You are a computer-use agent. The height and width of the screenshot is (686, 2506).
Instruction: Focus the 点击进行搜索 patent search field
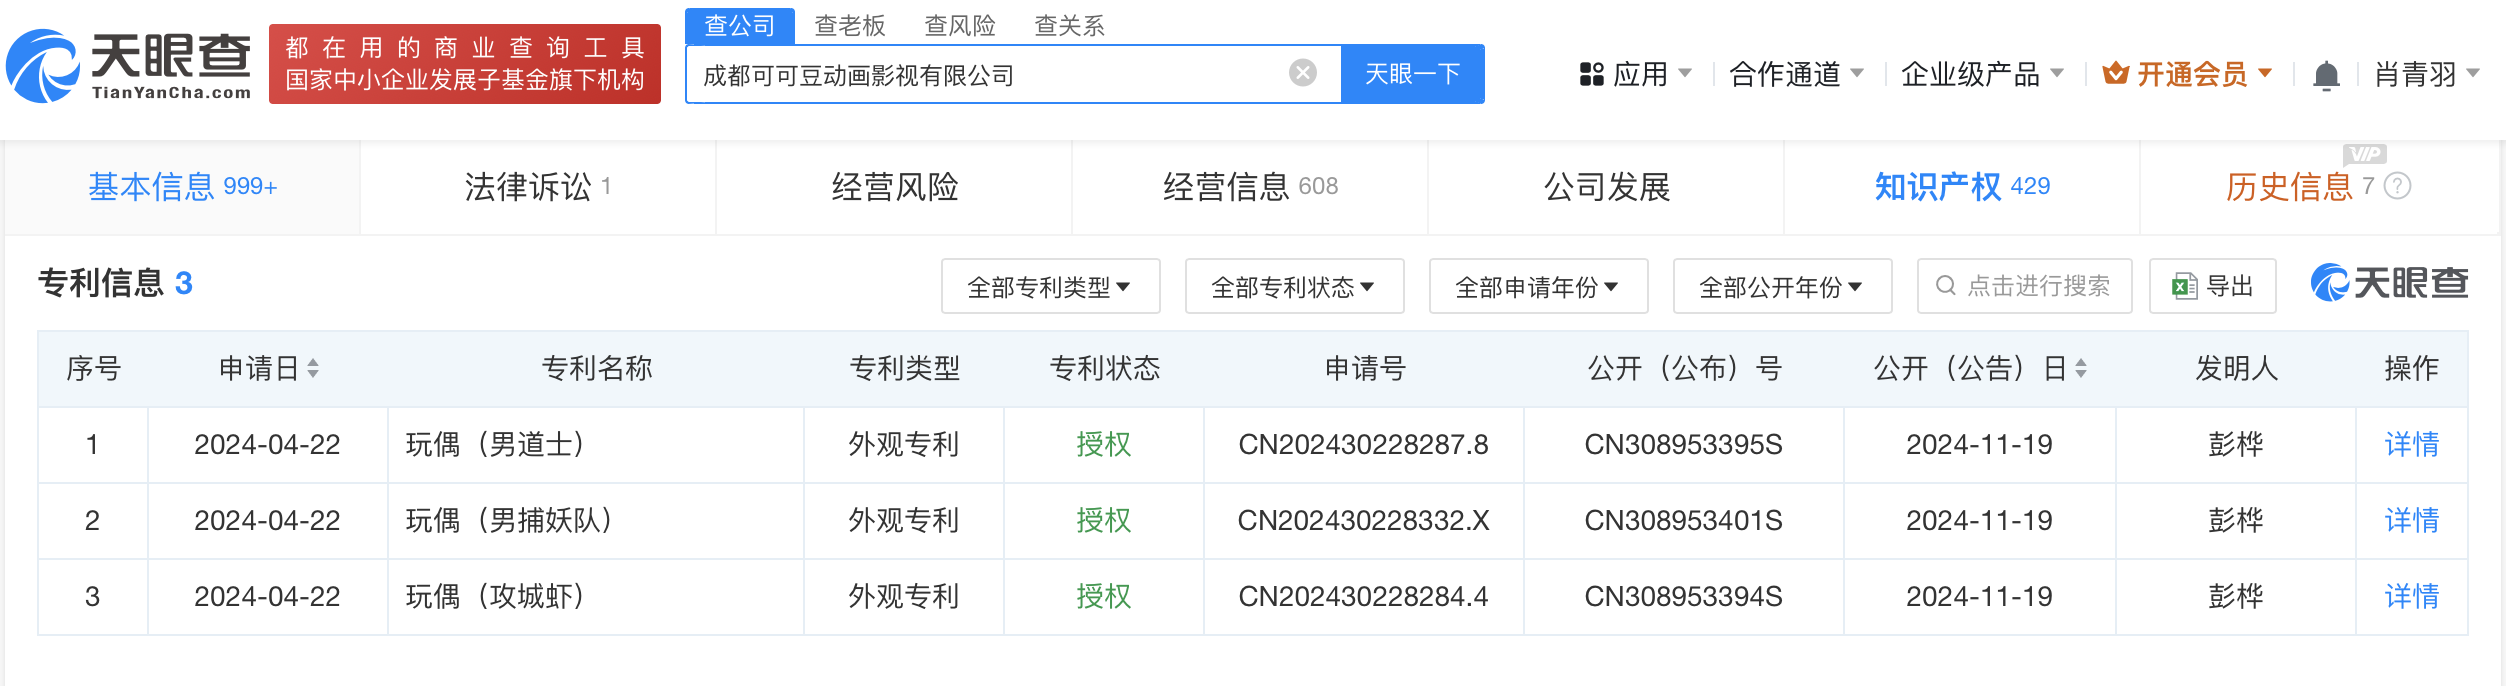pos(2025,286)
